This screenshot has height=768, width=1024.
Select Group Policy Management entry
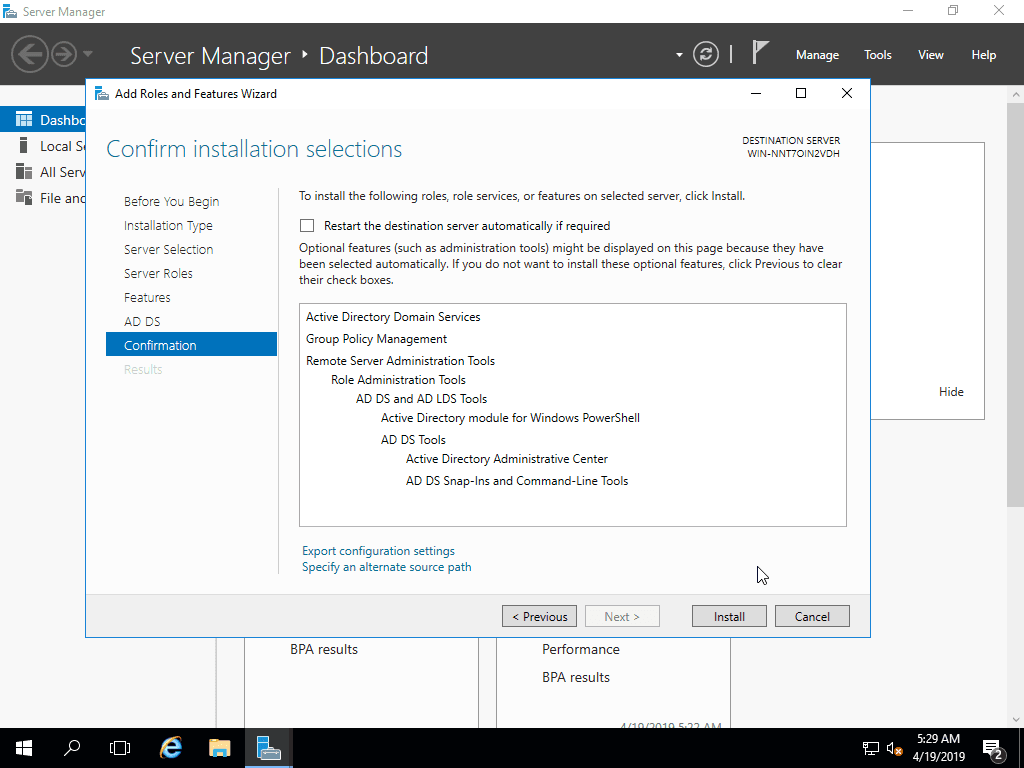(376, 339)
